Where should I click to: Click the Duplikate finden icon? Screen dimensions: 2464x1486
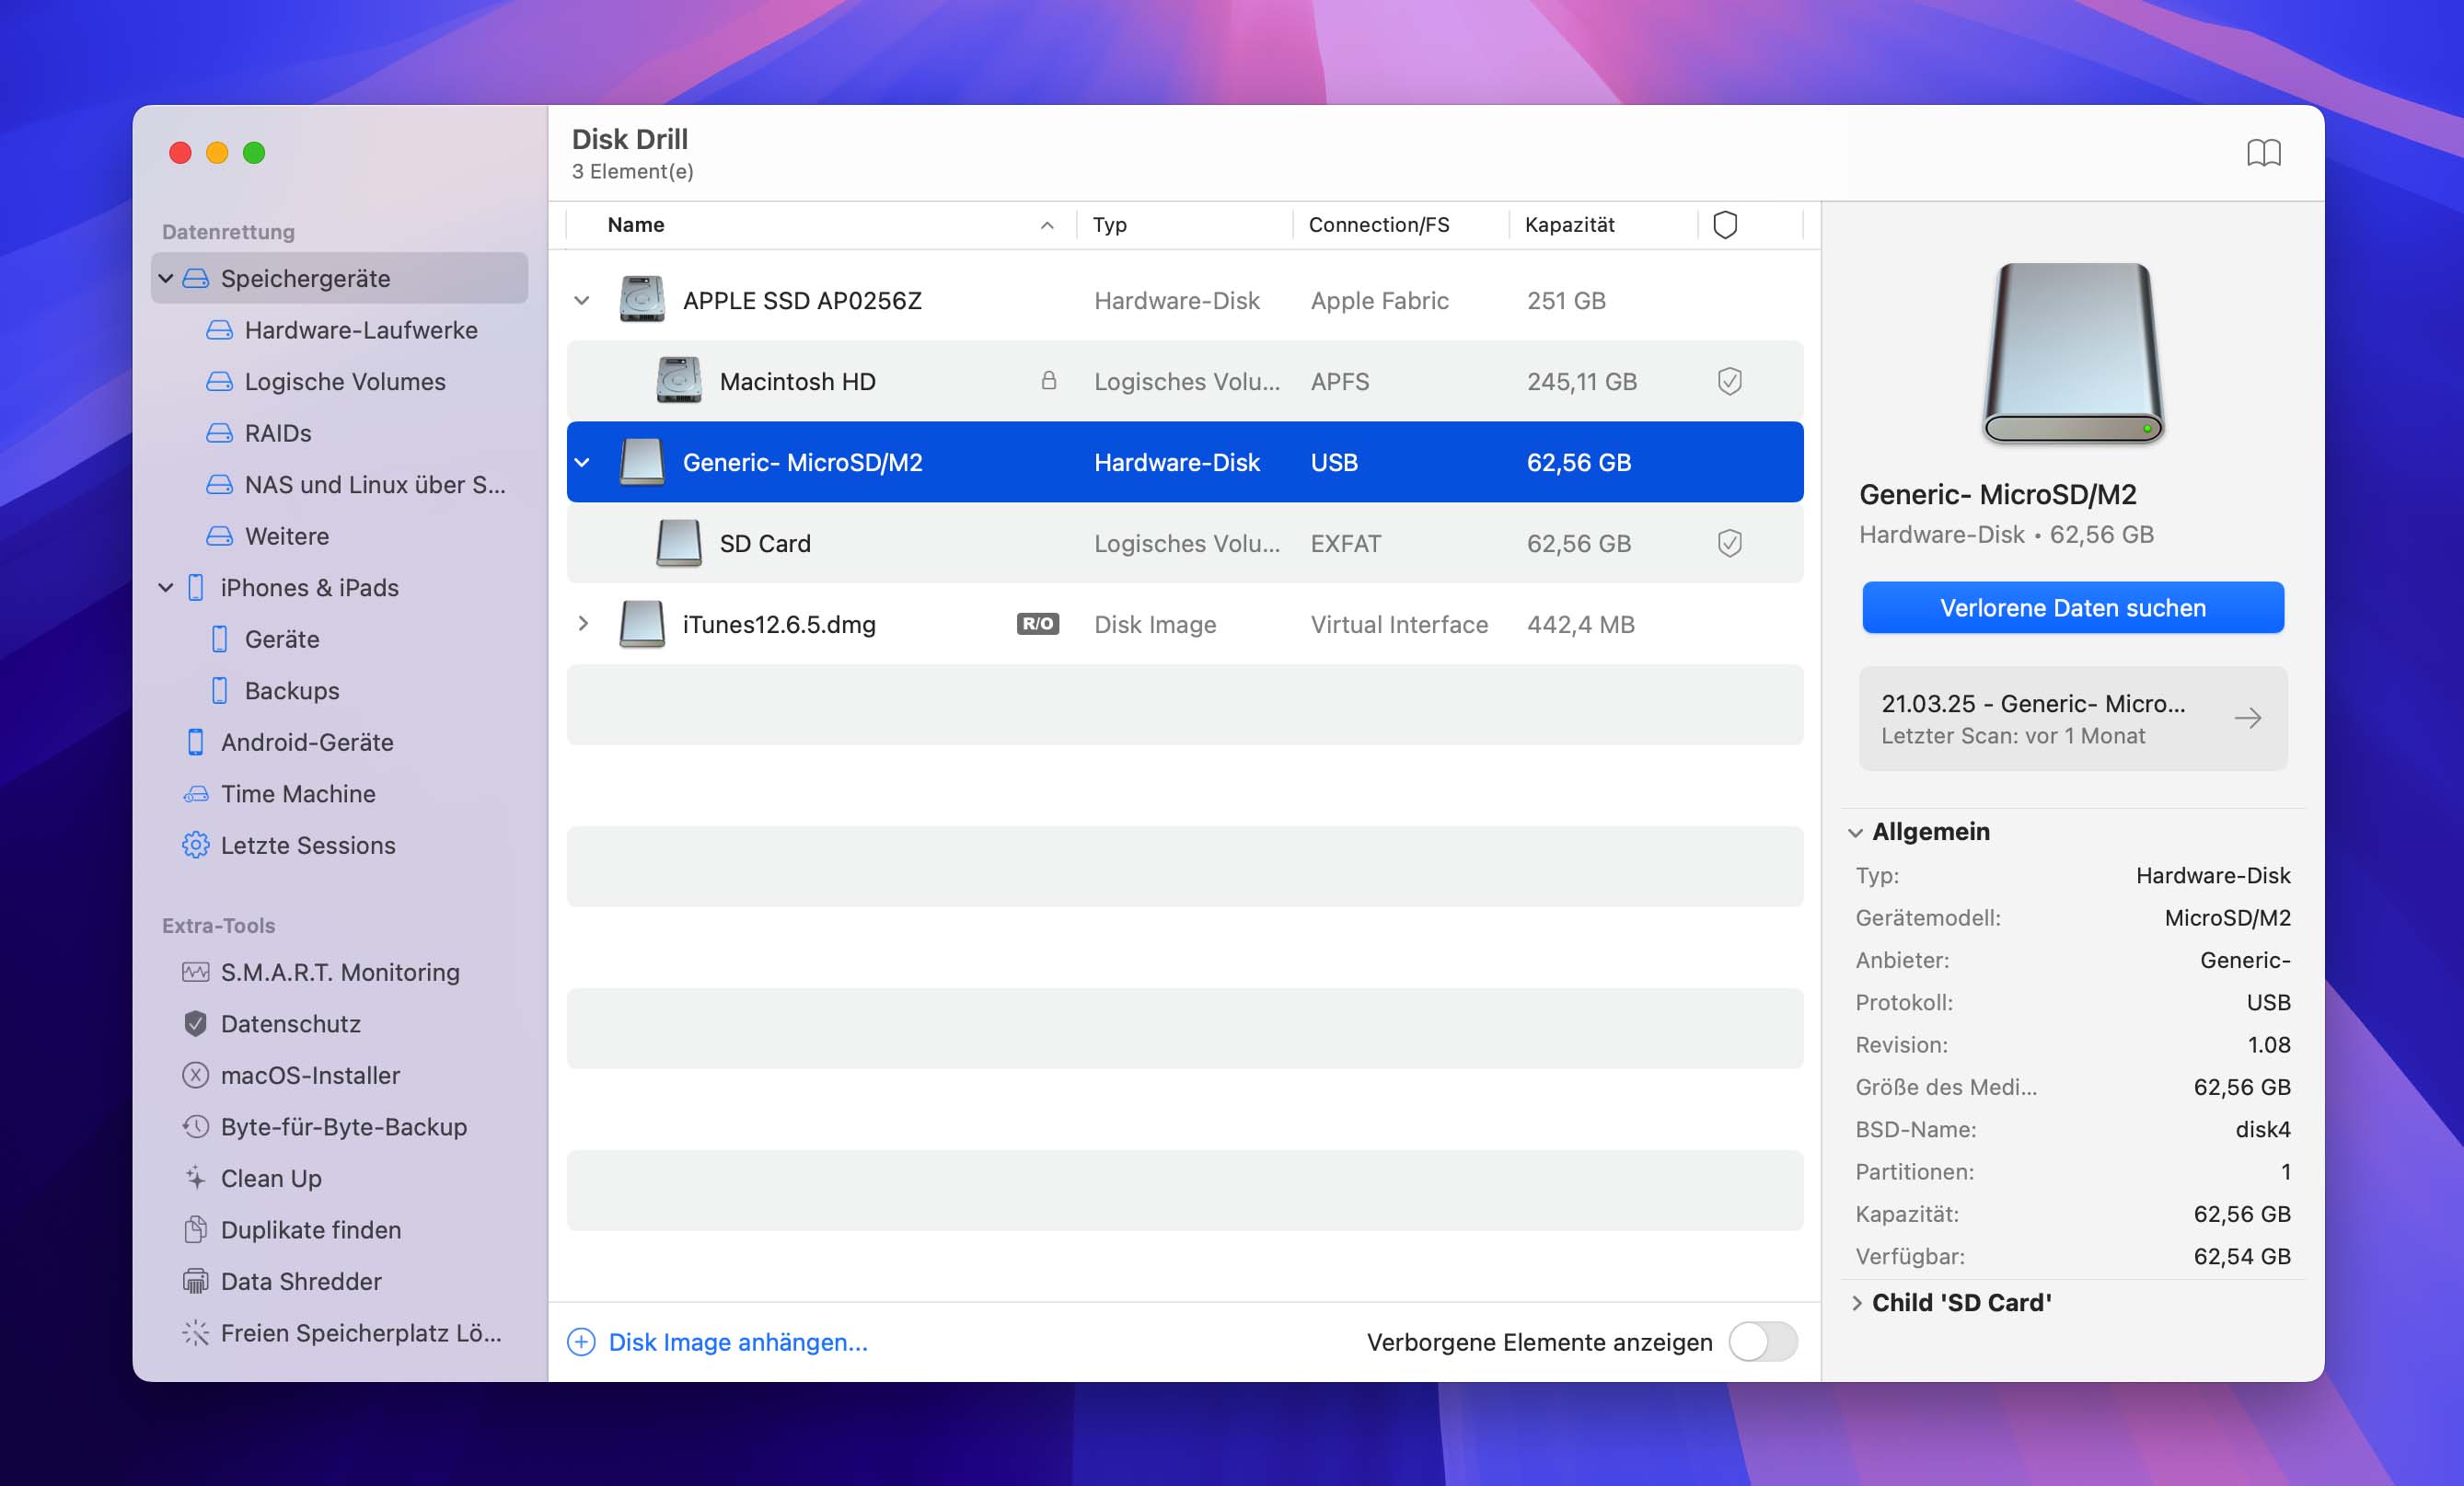196,1229
